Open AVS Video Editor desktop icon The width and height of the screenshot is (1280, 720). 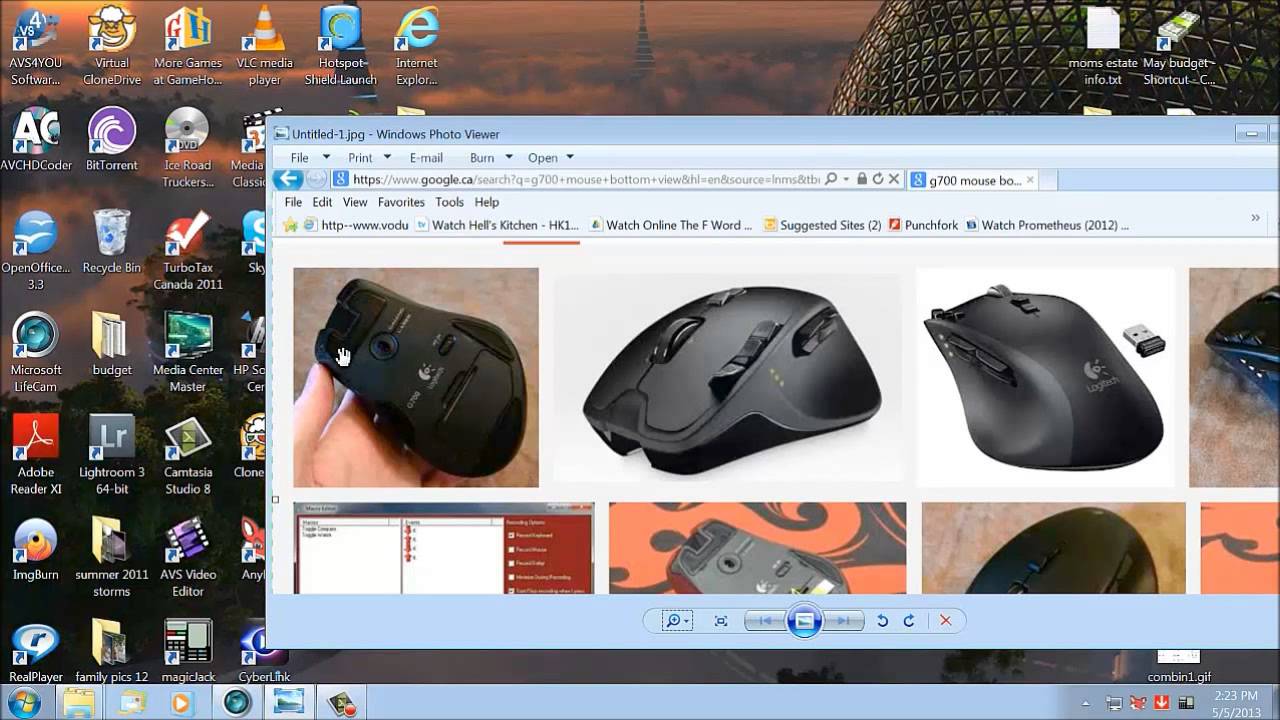click(188, 558)
